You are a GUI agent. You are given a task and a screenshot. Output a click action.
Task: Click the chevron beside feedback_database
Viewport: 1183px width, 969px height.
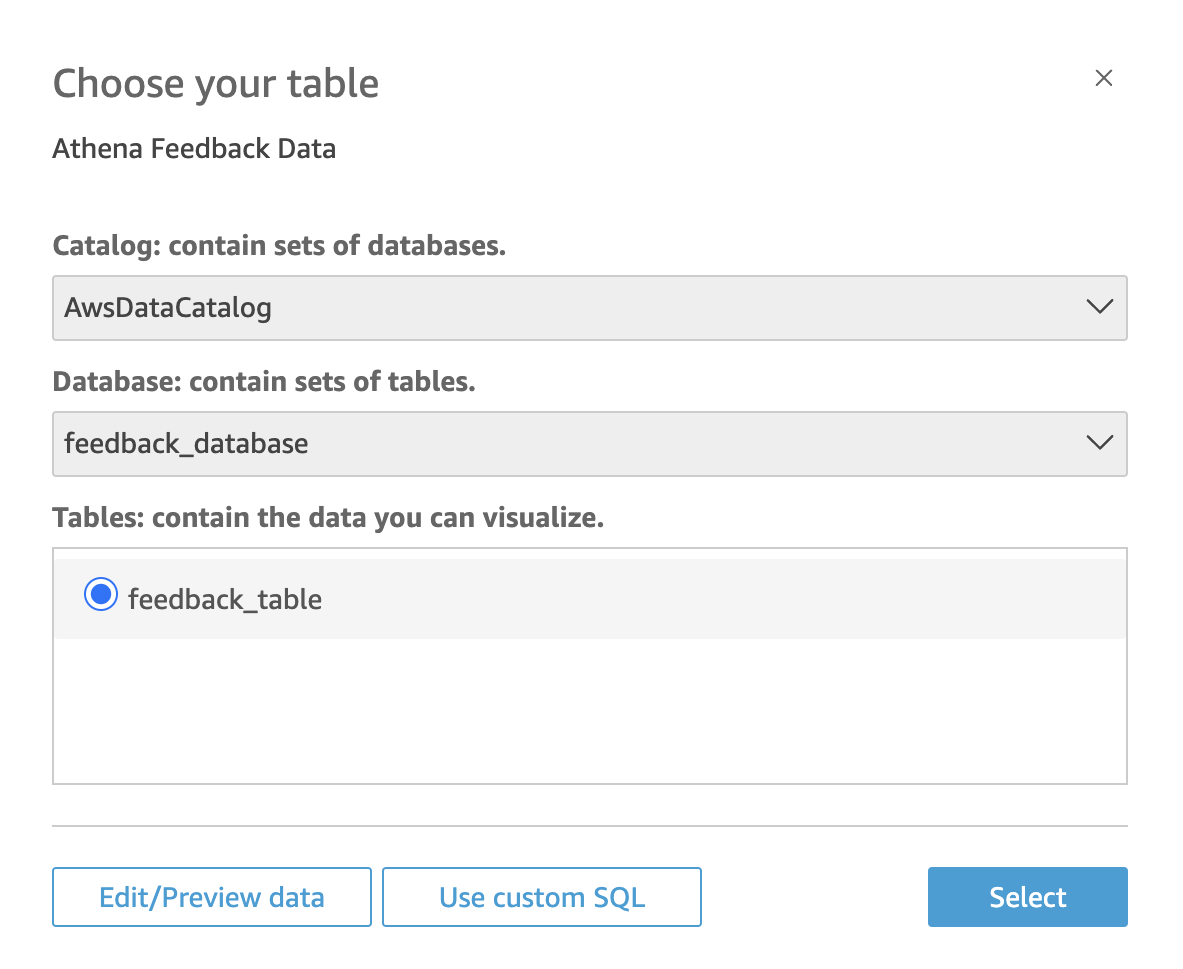[x=1099, y=443]
